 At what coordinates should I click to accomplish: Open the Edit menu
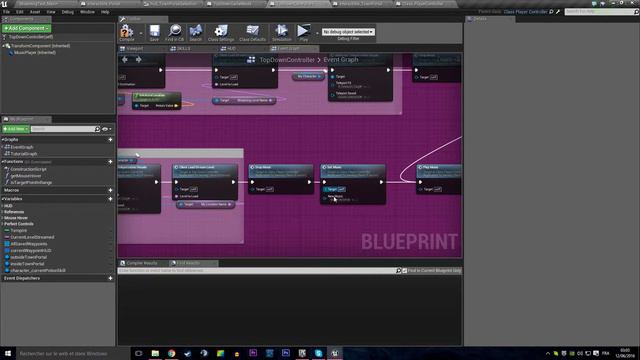pyautogui.click(x=20, y=12)
